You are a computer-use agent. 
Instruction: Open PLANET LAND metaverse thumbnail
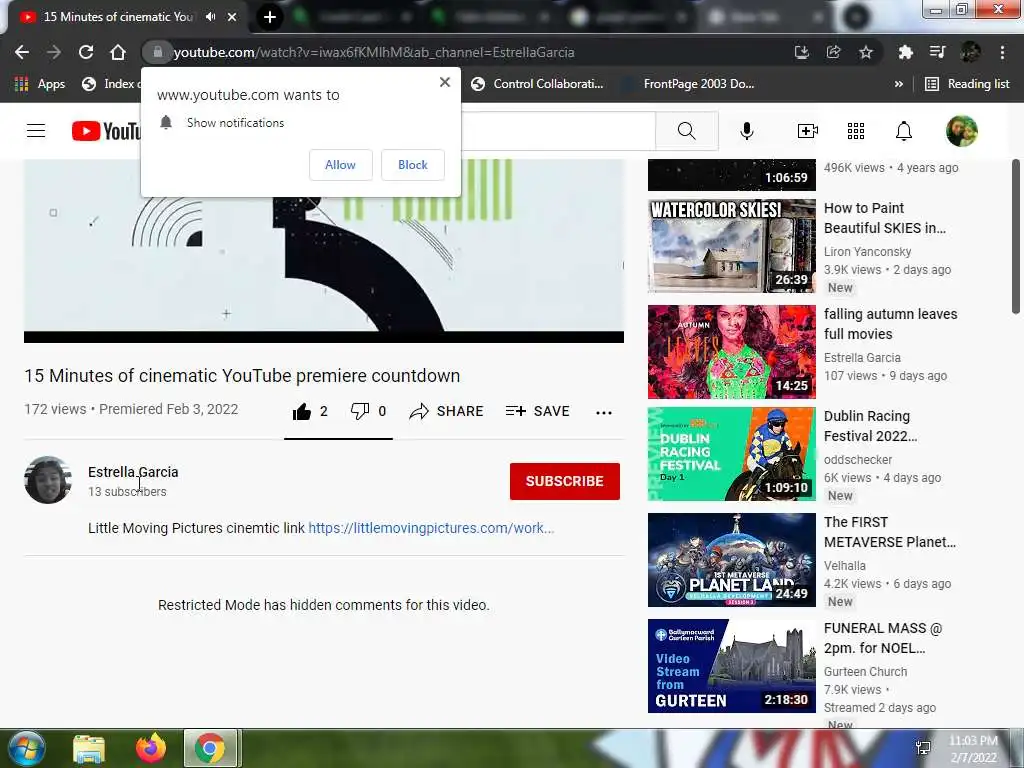click(x=731, y=560)
